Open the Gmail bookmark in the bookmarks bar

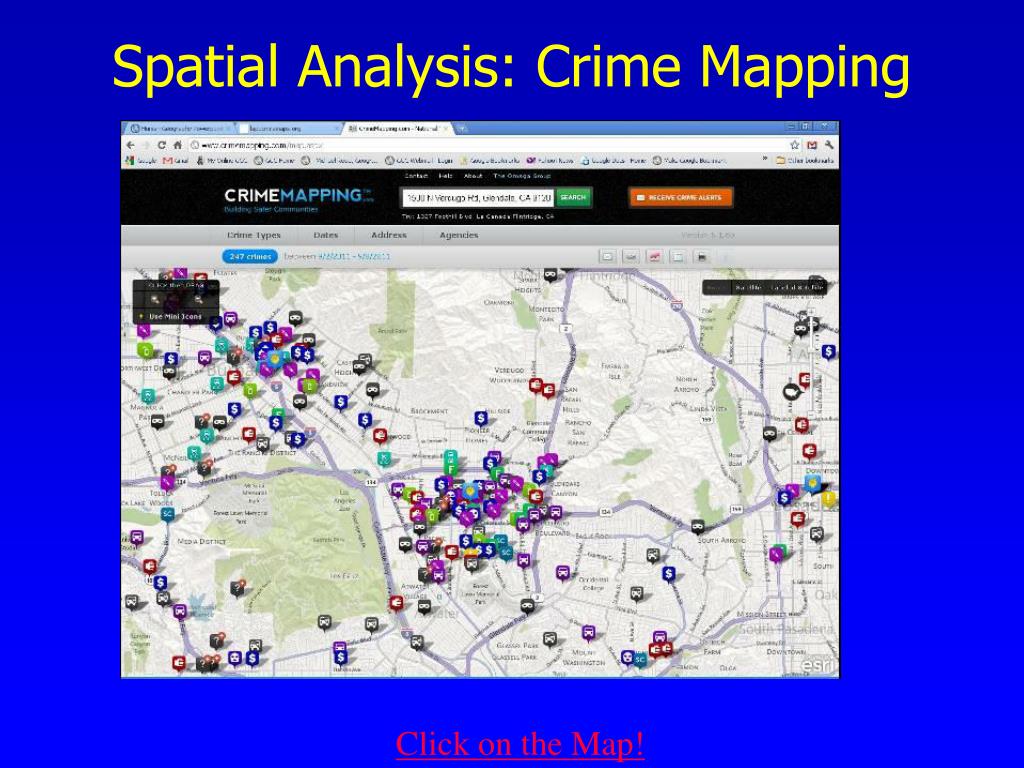pyautogui.click(x=176, y=160)
